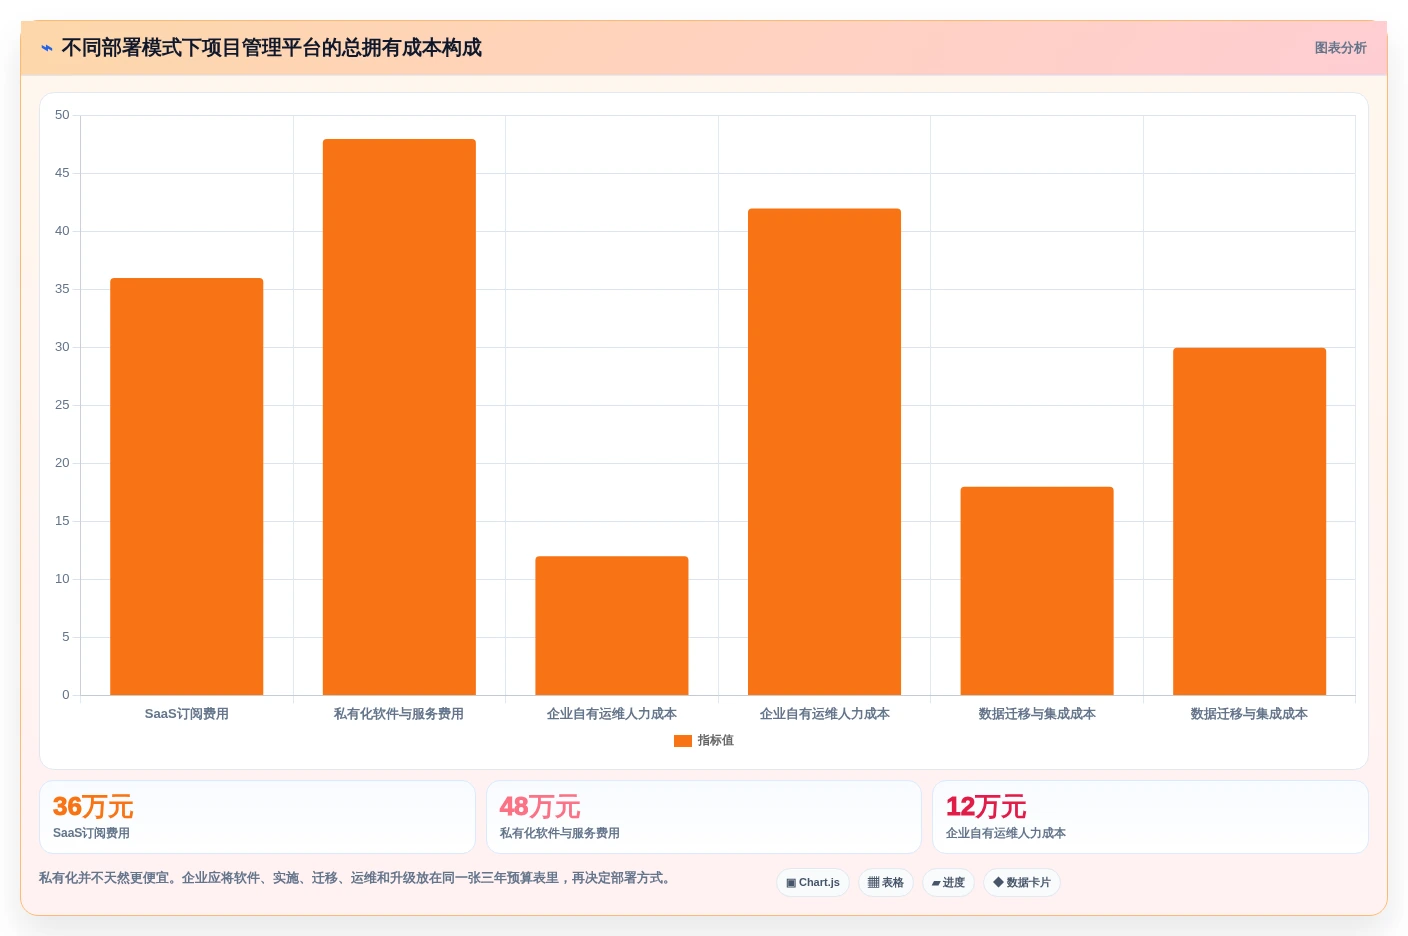Click the x-axis label SaaS订阅费用
This screenshot has height=936, width=1408.
pos(187,714)
